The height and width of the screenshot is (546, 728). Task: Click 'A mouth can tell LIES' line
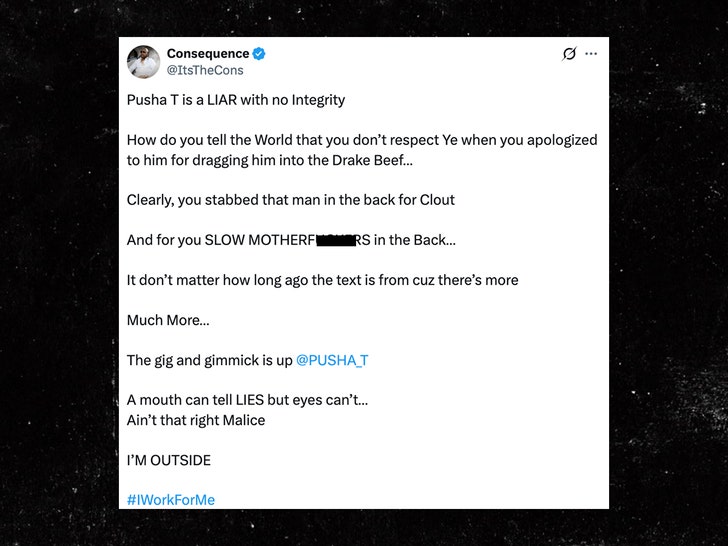click(247, 400)
